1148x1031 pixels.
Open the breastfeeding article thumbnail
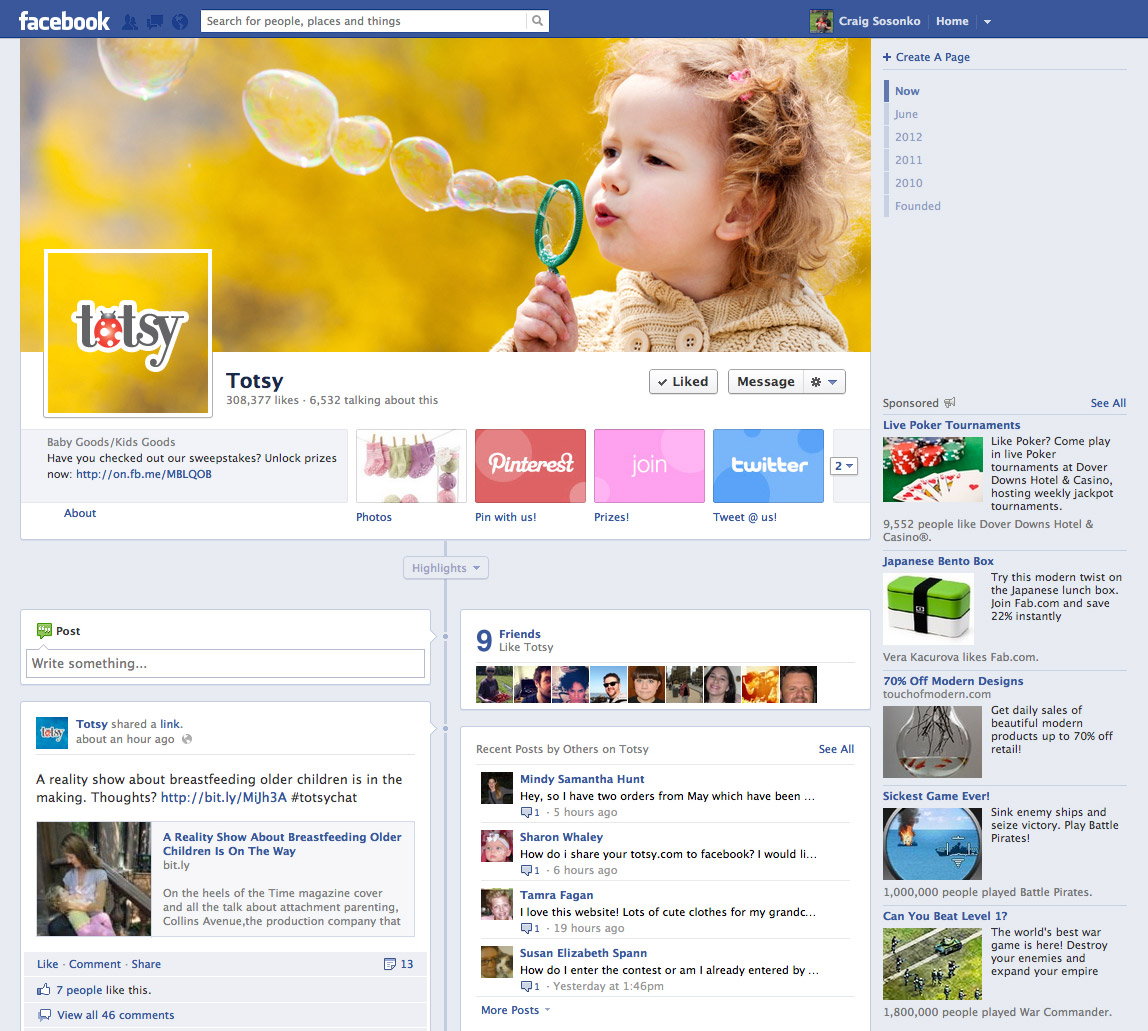tap(94, 879)
